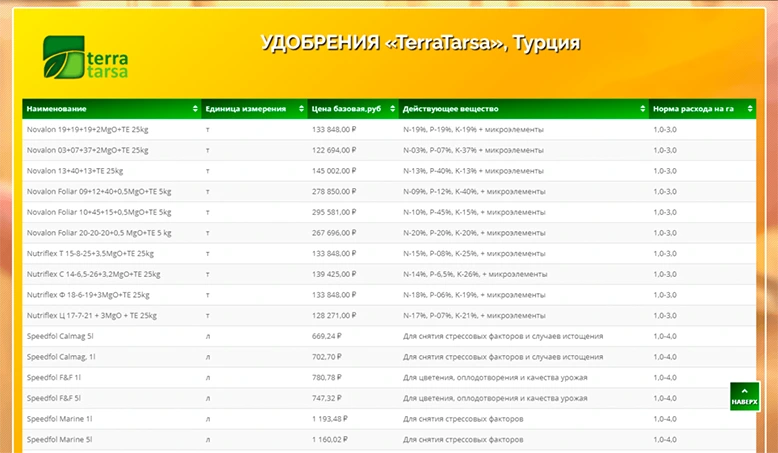Click price 128 271,00 ₽
The height and width of the screenshot is (453, 778).
click(x=334, y=316)
